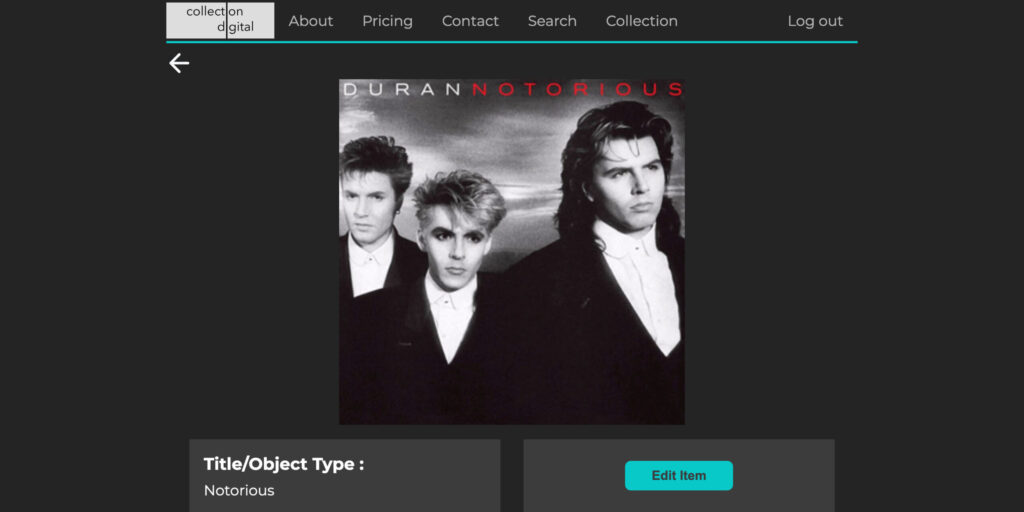Viewport: 1024px width, 512px height.
Task: Open the collection digital logo home link
Action: click(220, 20)
